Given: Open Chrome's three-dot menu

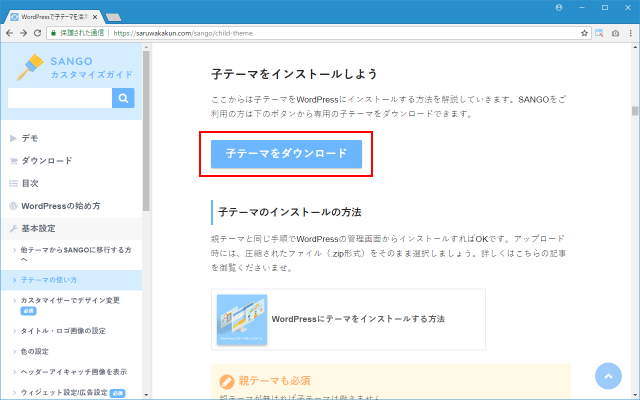Looking at the screenshot, I should (631, 33).
